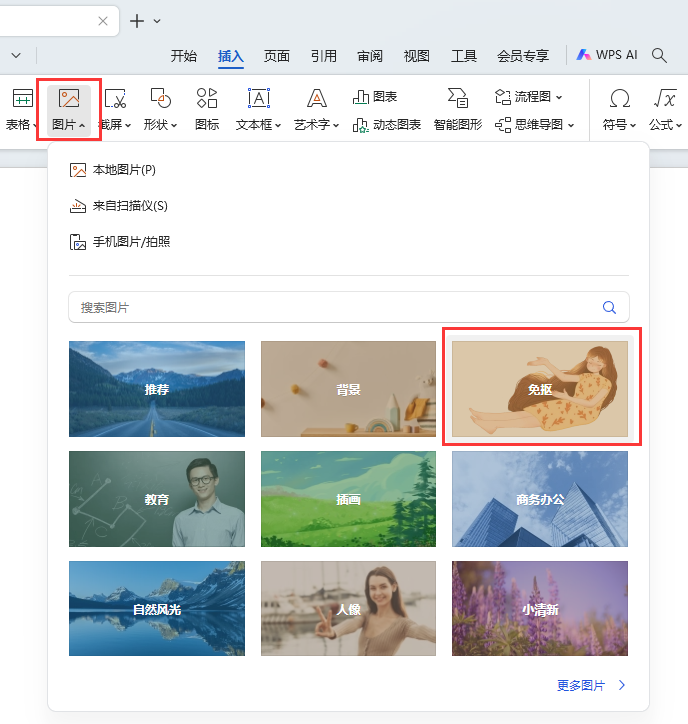688x724 pixels.
Task: Click the new tab plus icon
Action: pyautogui.click(x=137, y=21)
